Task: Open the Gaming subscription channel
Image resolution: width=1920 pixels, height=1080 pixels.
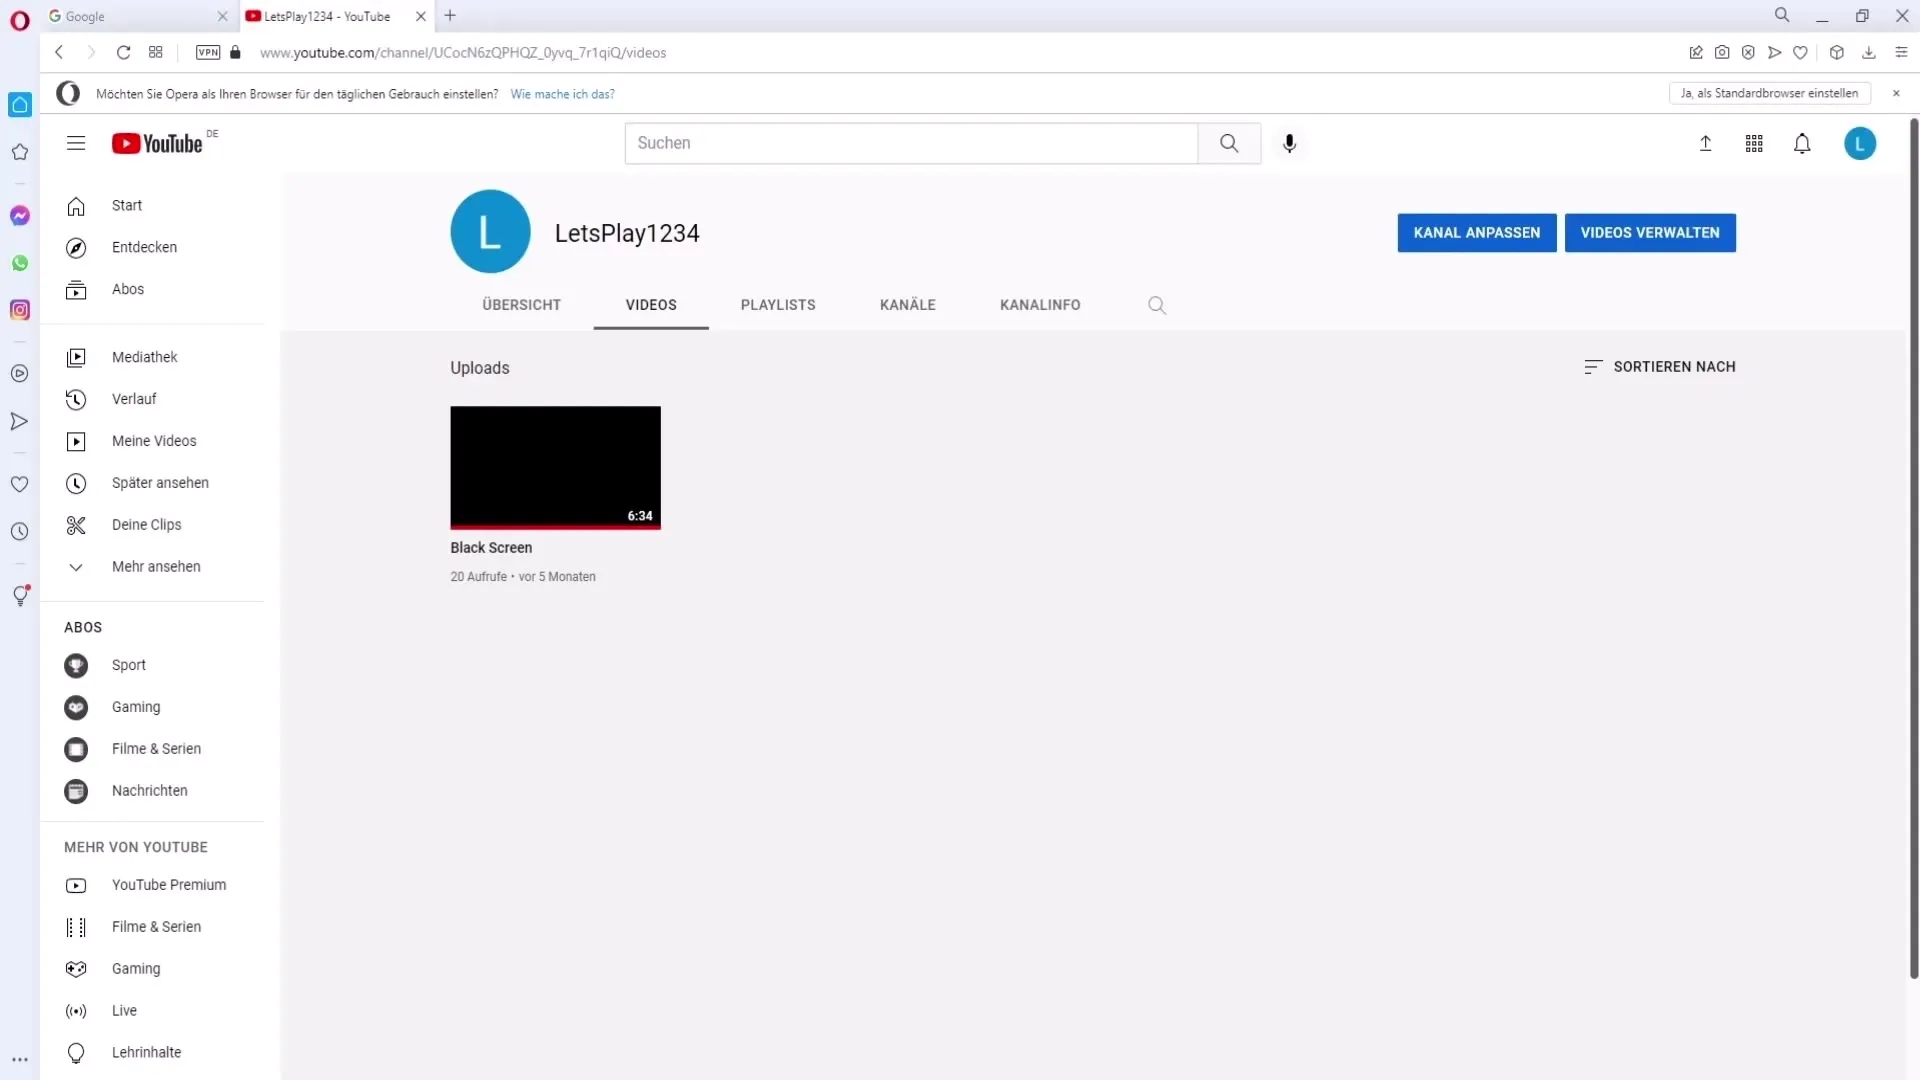Action: [135, 707]
